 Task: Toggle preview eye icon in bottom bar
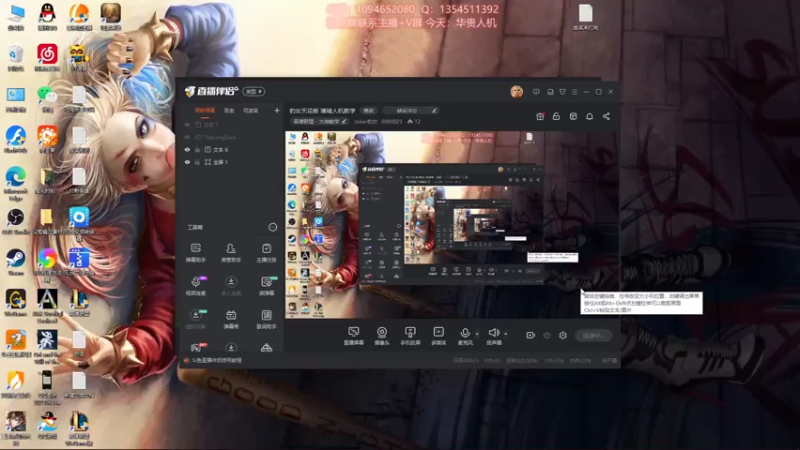click(547, 335)
